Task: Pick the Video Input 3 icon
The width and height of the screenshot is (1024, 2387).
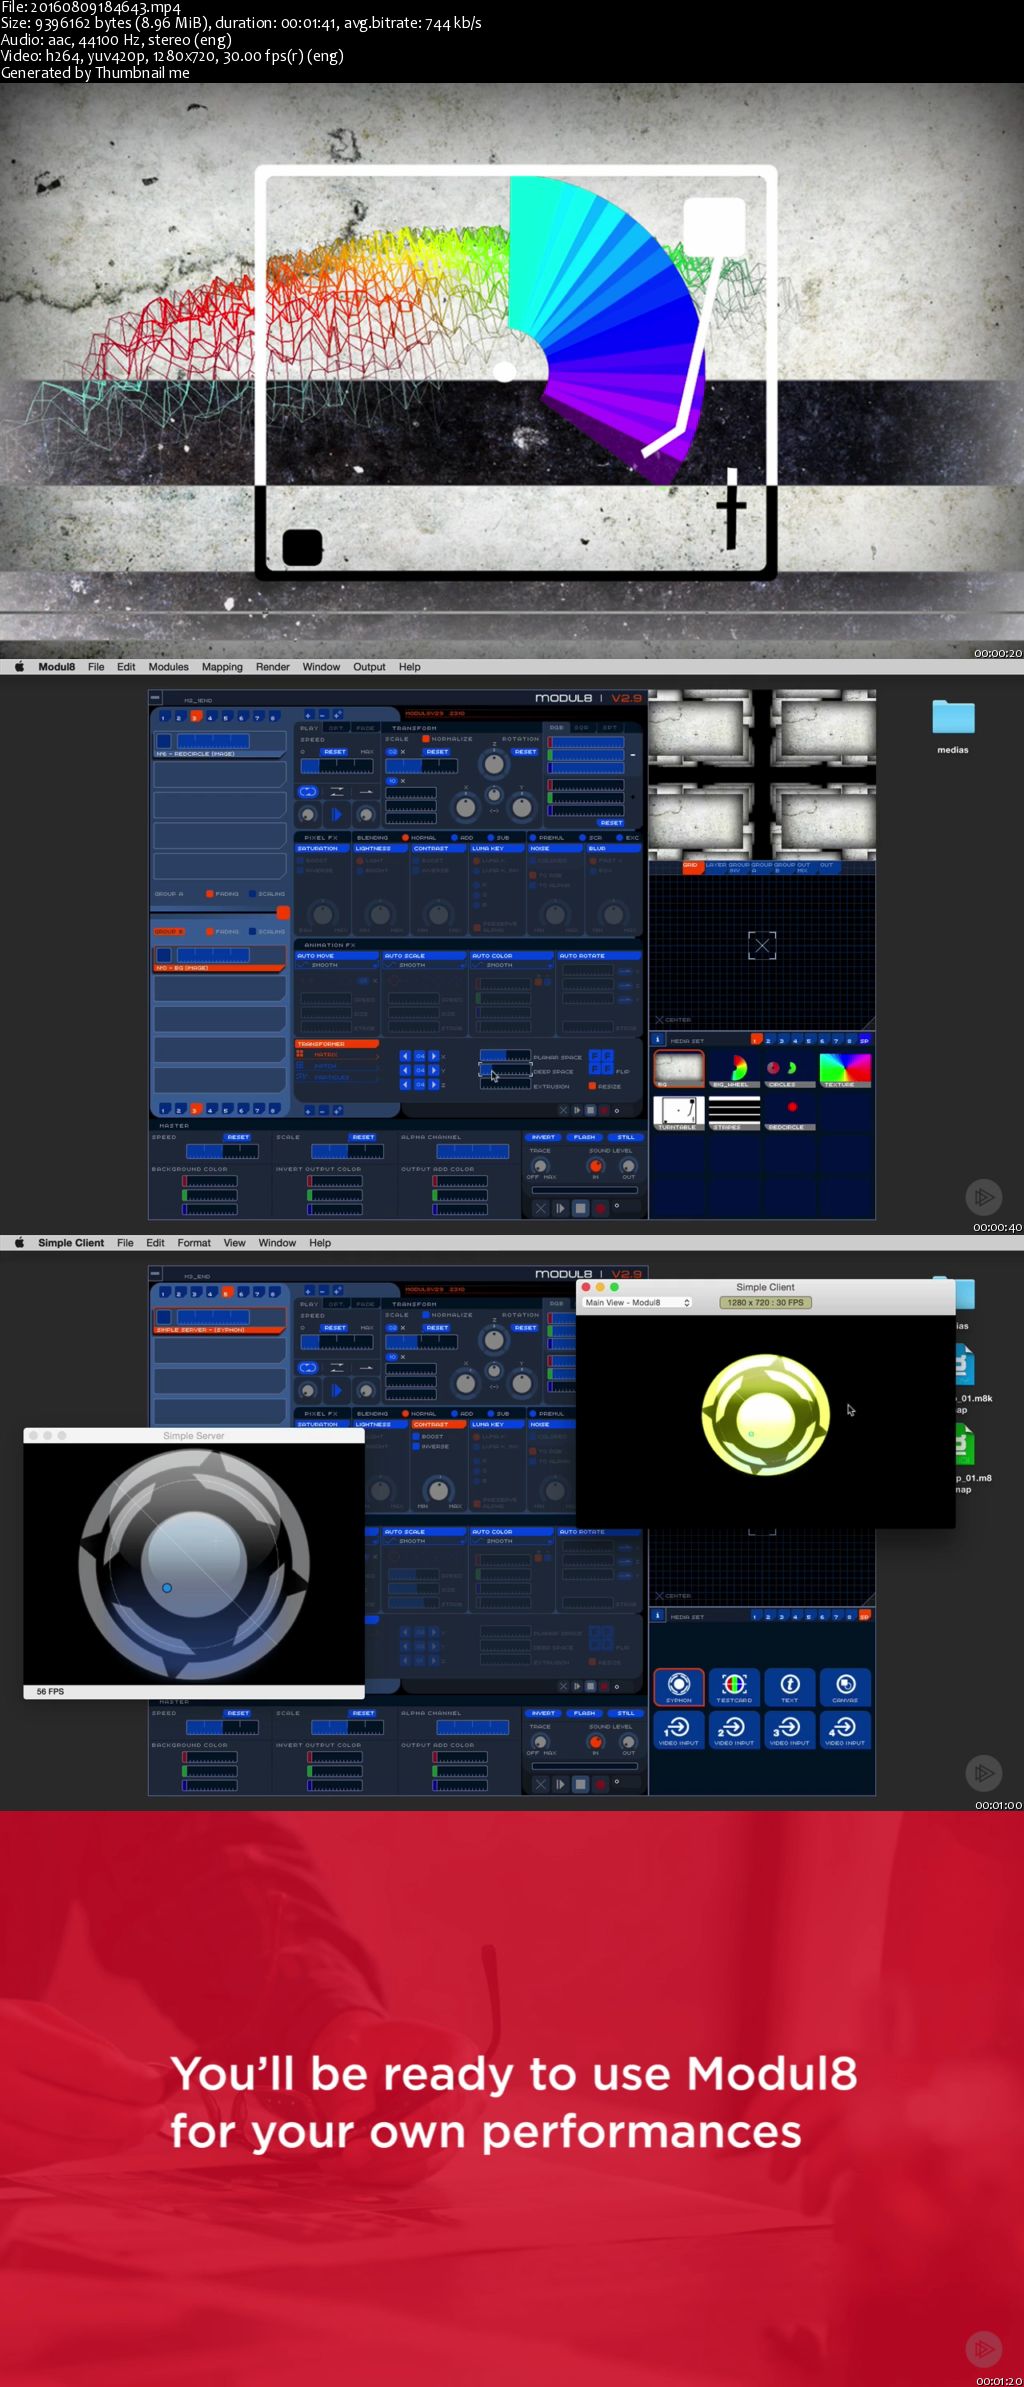Action: tap(790, 1730)
